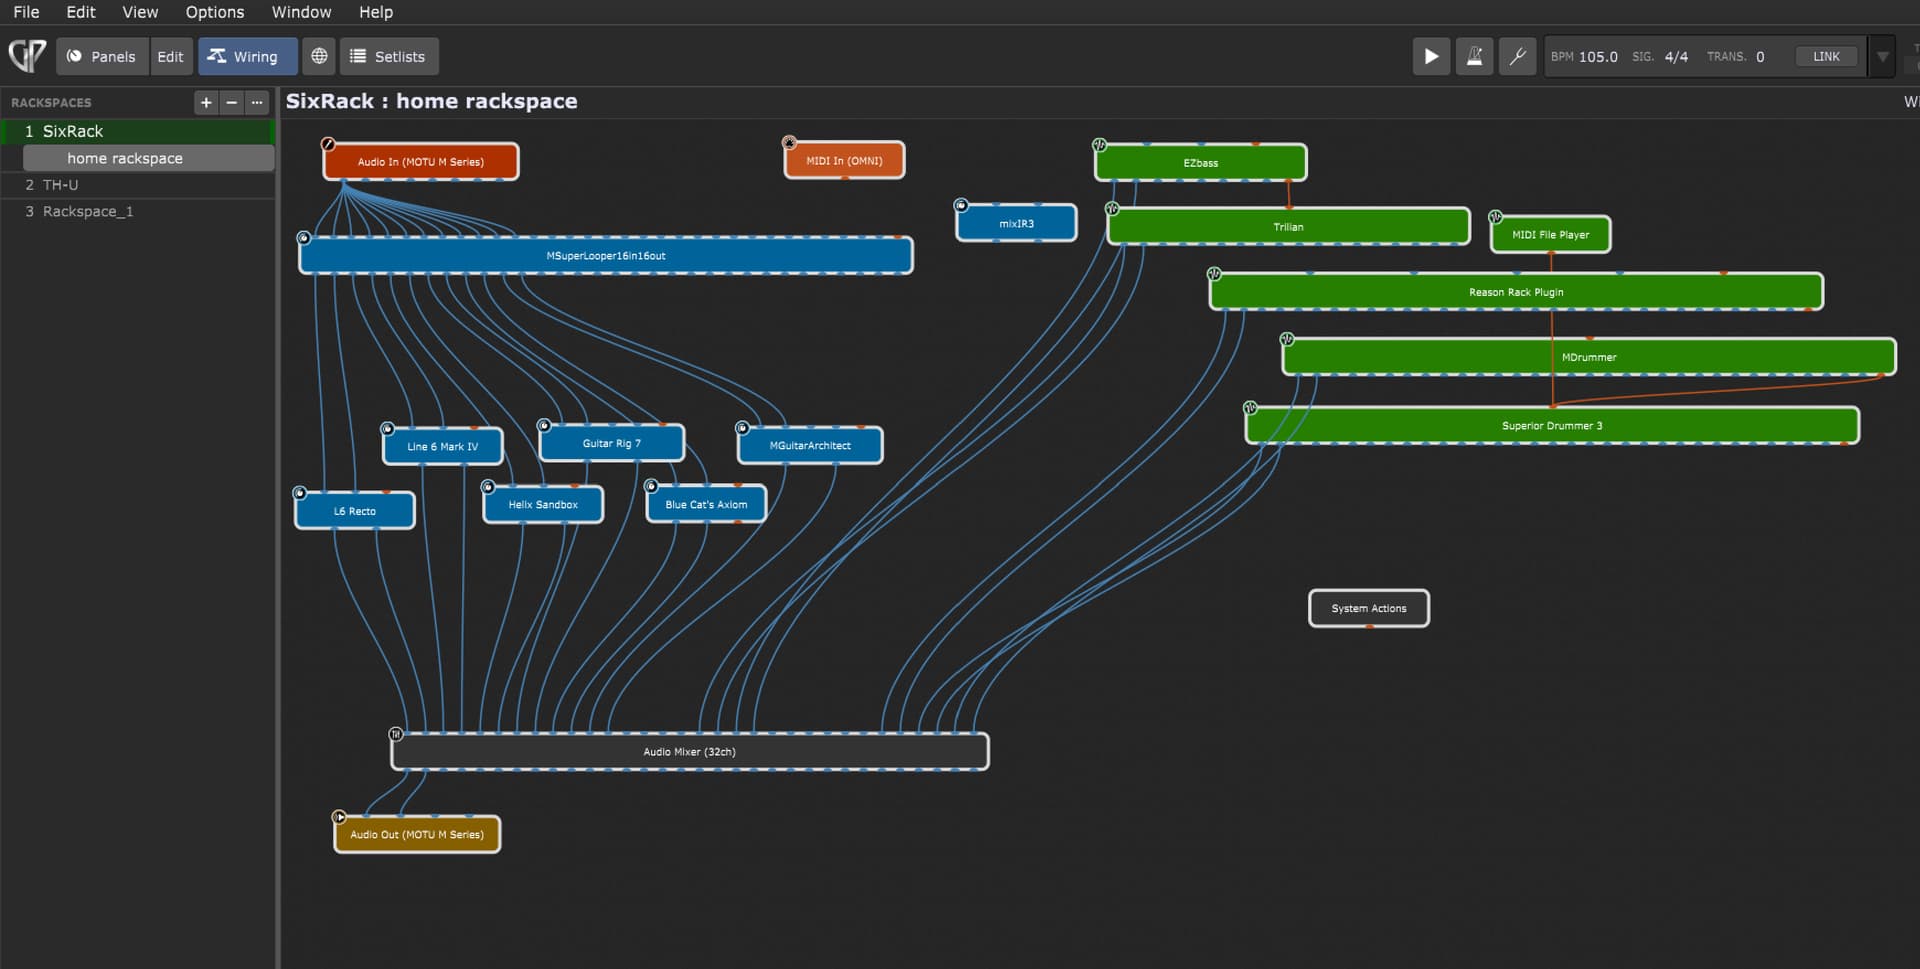Click the icon on MIDI In (OMNI) block
This screenshot has width=1920, height=969.
coord(789,143)
